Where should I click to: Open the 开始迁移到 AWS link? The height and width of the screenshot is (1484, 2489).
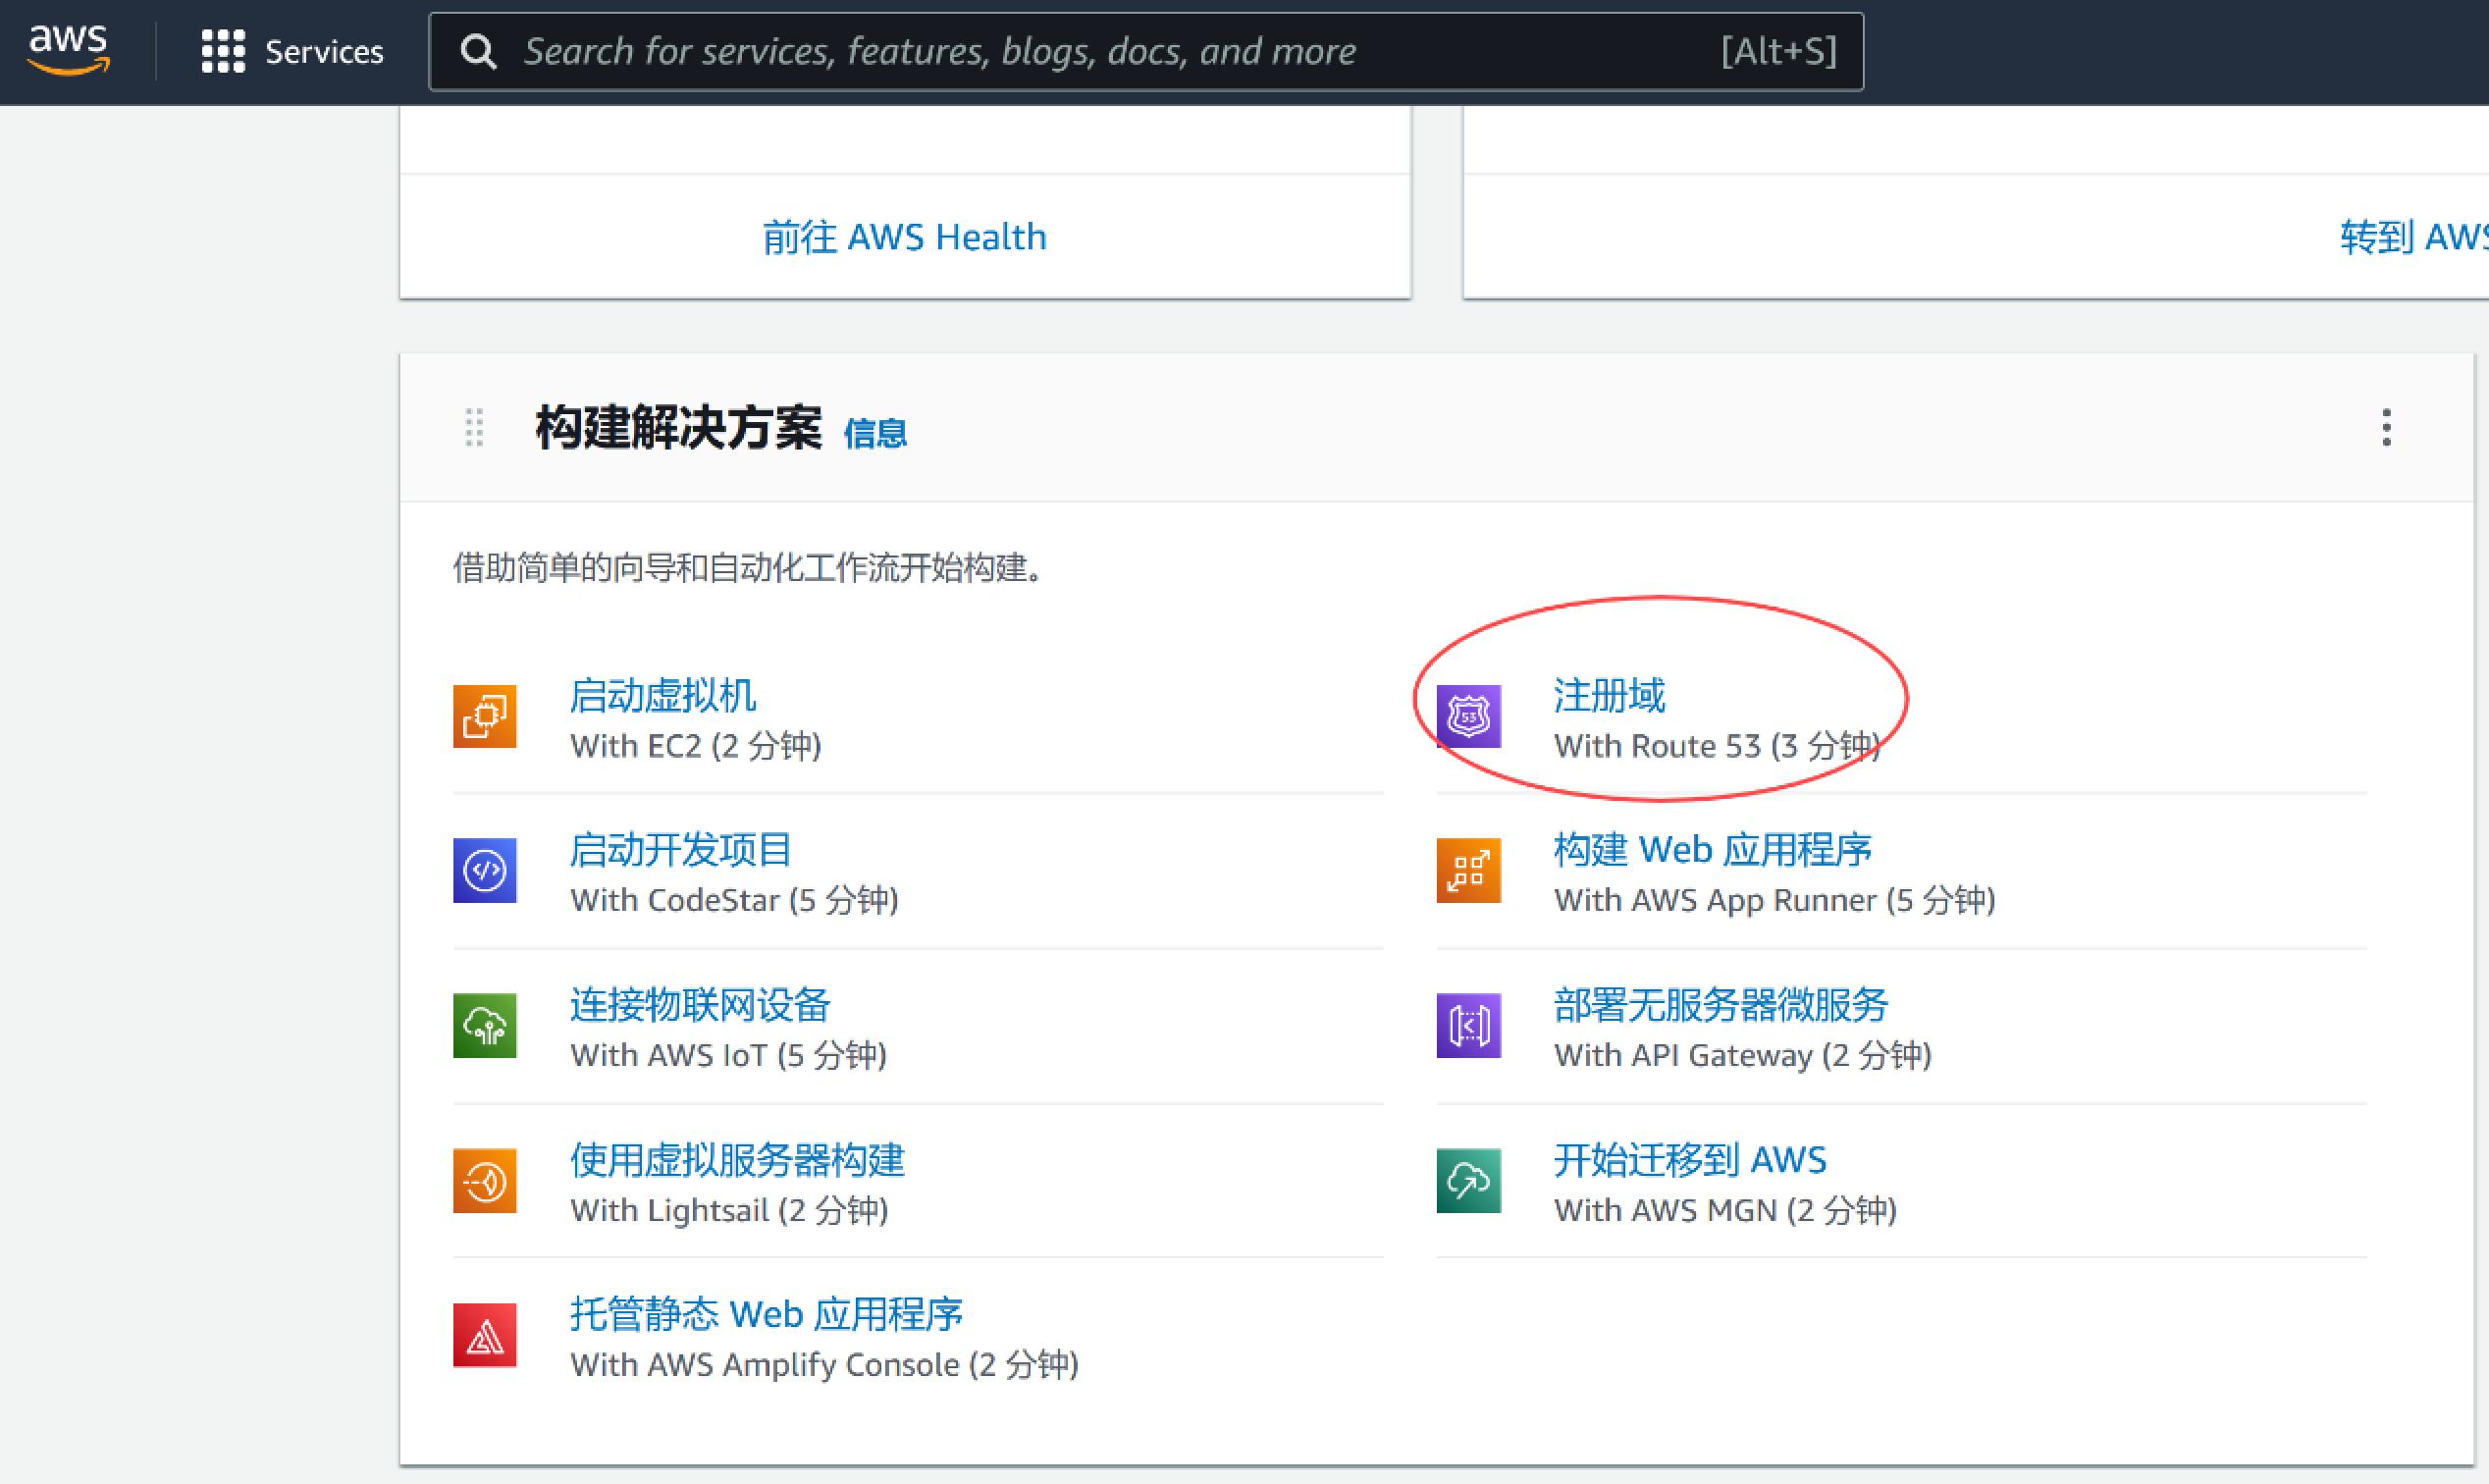[1690, 1159]
